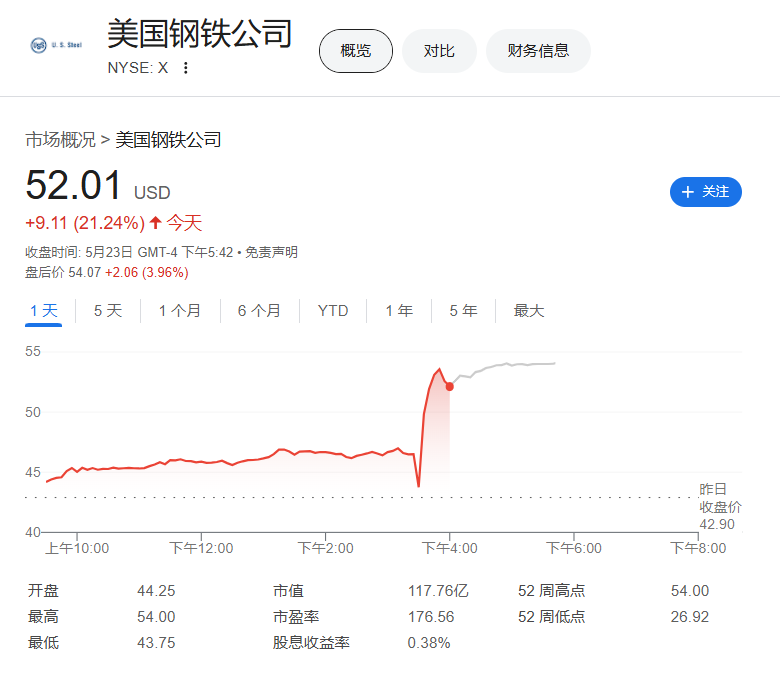Click the 52 周高点 label
Viewport: 780px width, 673px height.
(x=551, y=591)
